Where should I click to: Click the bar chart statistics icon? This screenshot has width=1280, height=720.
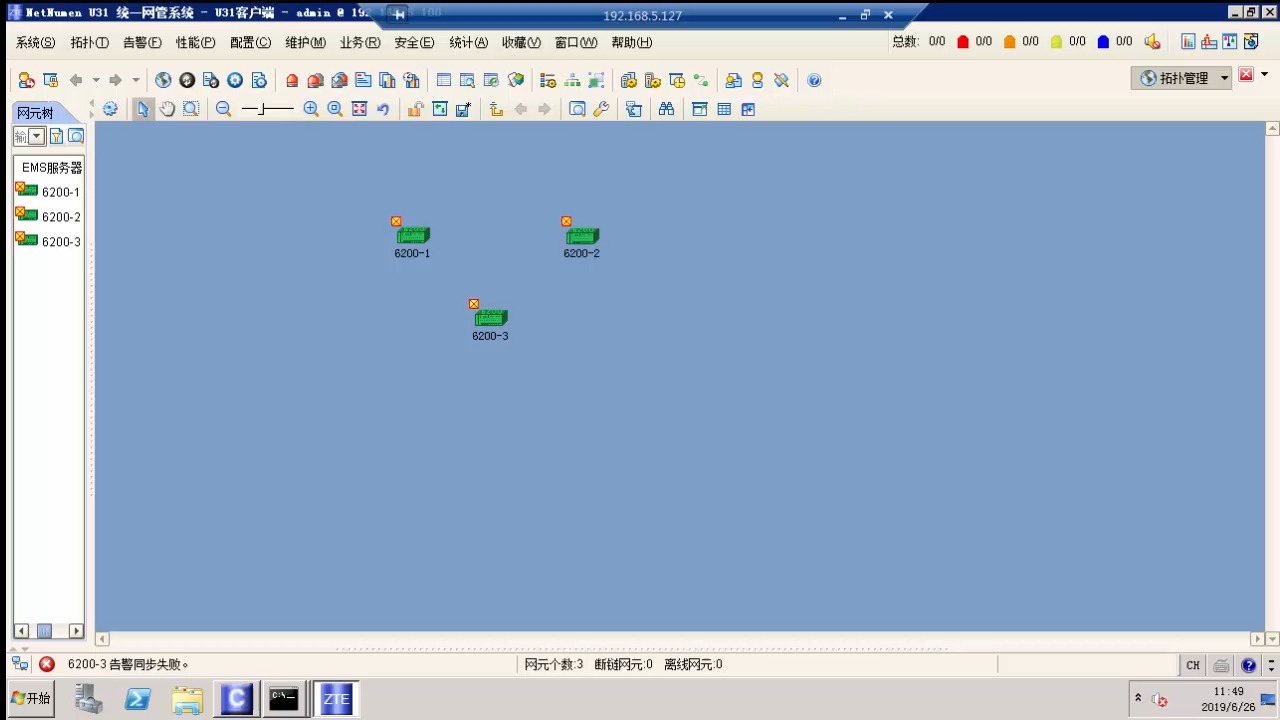tap(1188, 42)
